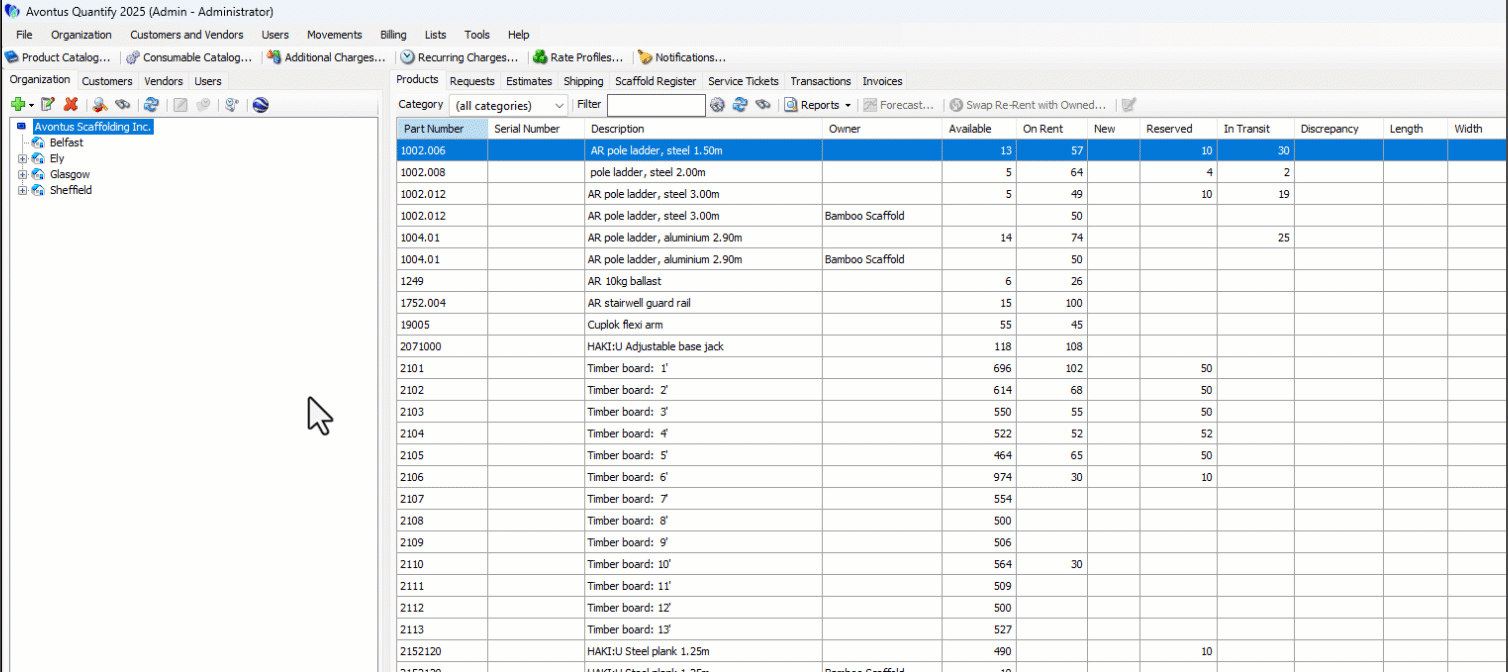The width and height of the screenshot is (1508, 672).
Task: Expand the Glasgow branch in tree
Action: [x=22, y=175]
